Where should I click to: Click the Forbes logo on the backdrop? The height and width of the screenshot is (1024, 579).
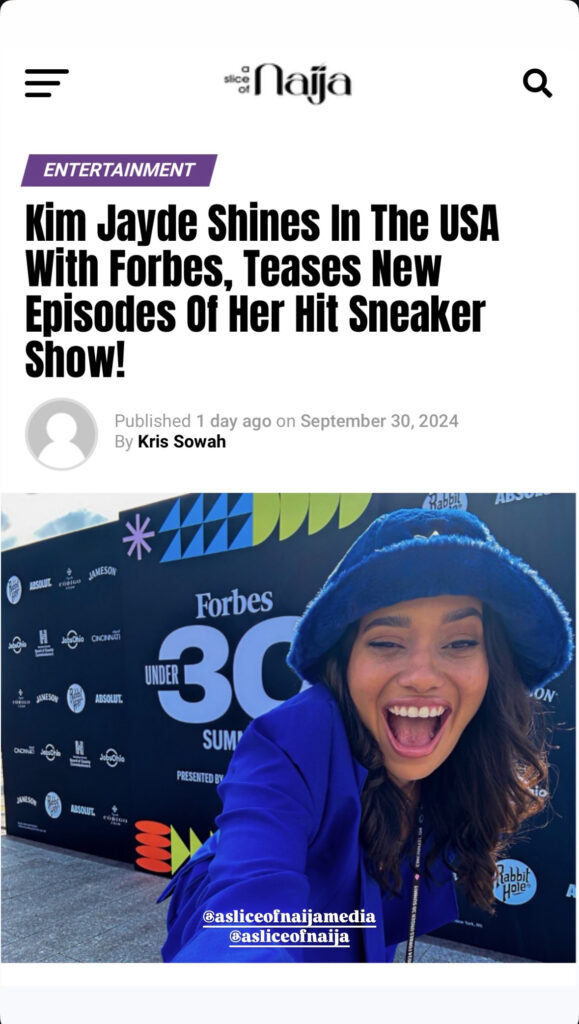tap(234, 603)
